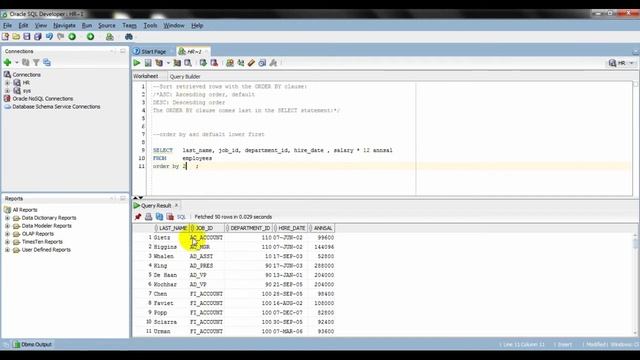Click the SQL History icon

pos(262,63)
